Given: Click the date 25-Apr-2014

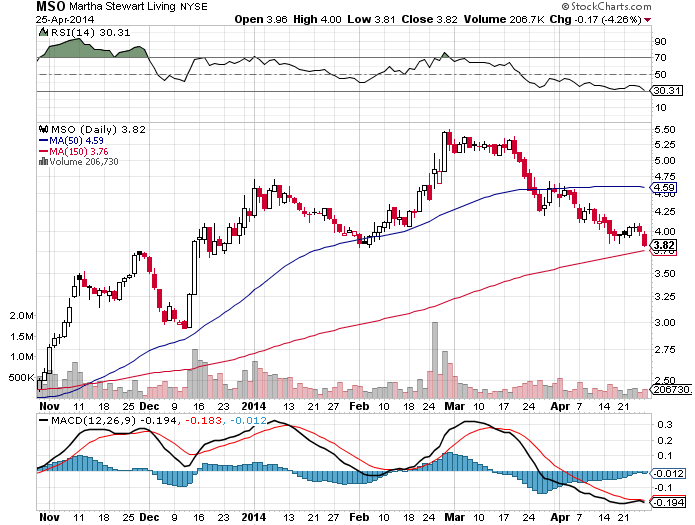Looking at the screenshot, I should point(65,20).
